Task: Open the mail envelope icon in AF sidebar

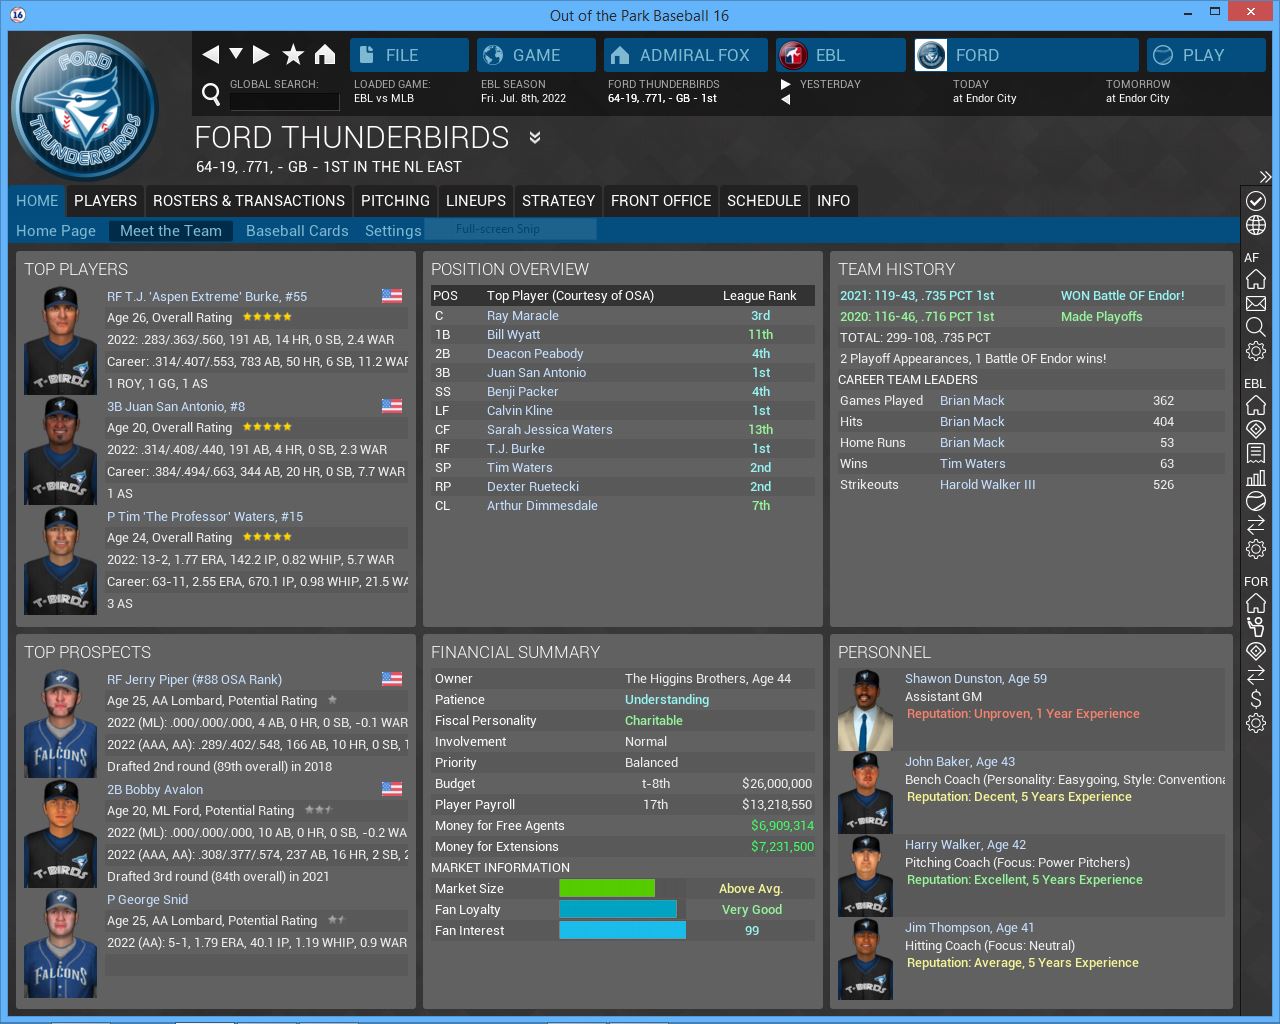Action: pyautogui.click(x=1256, y=303)
